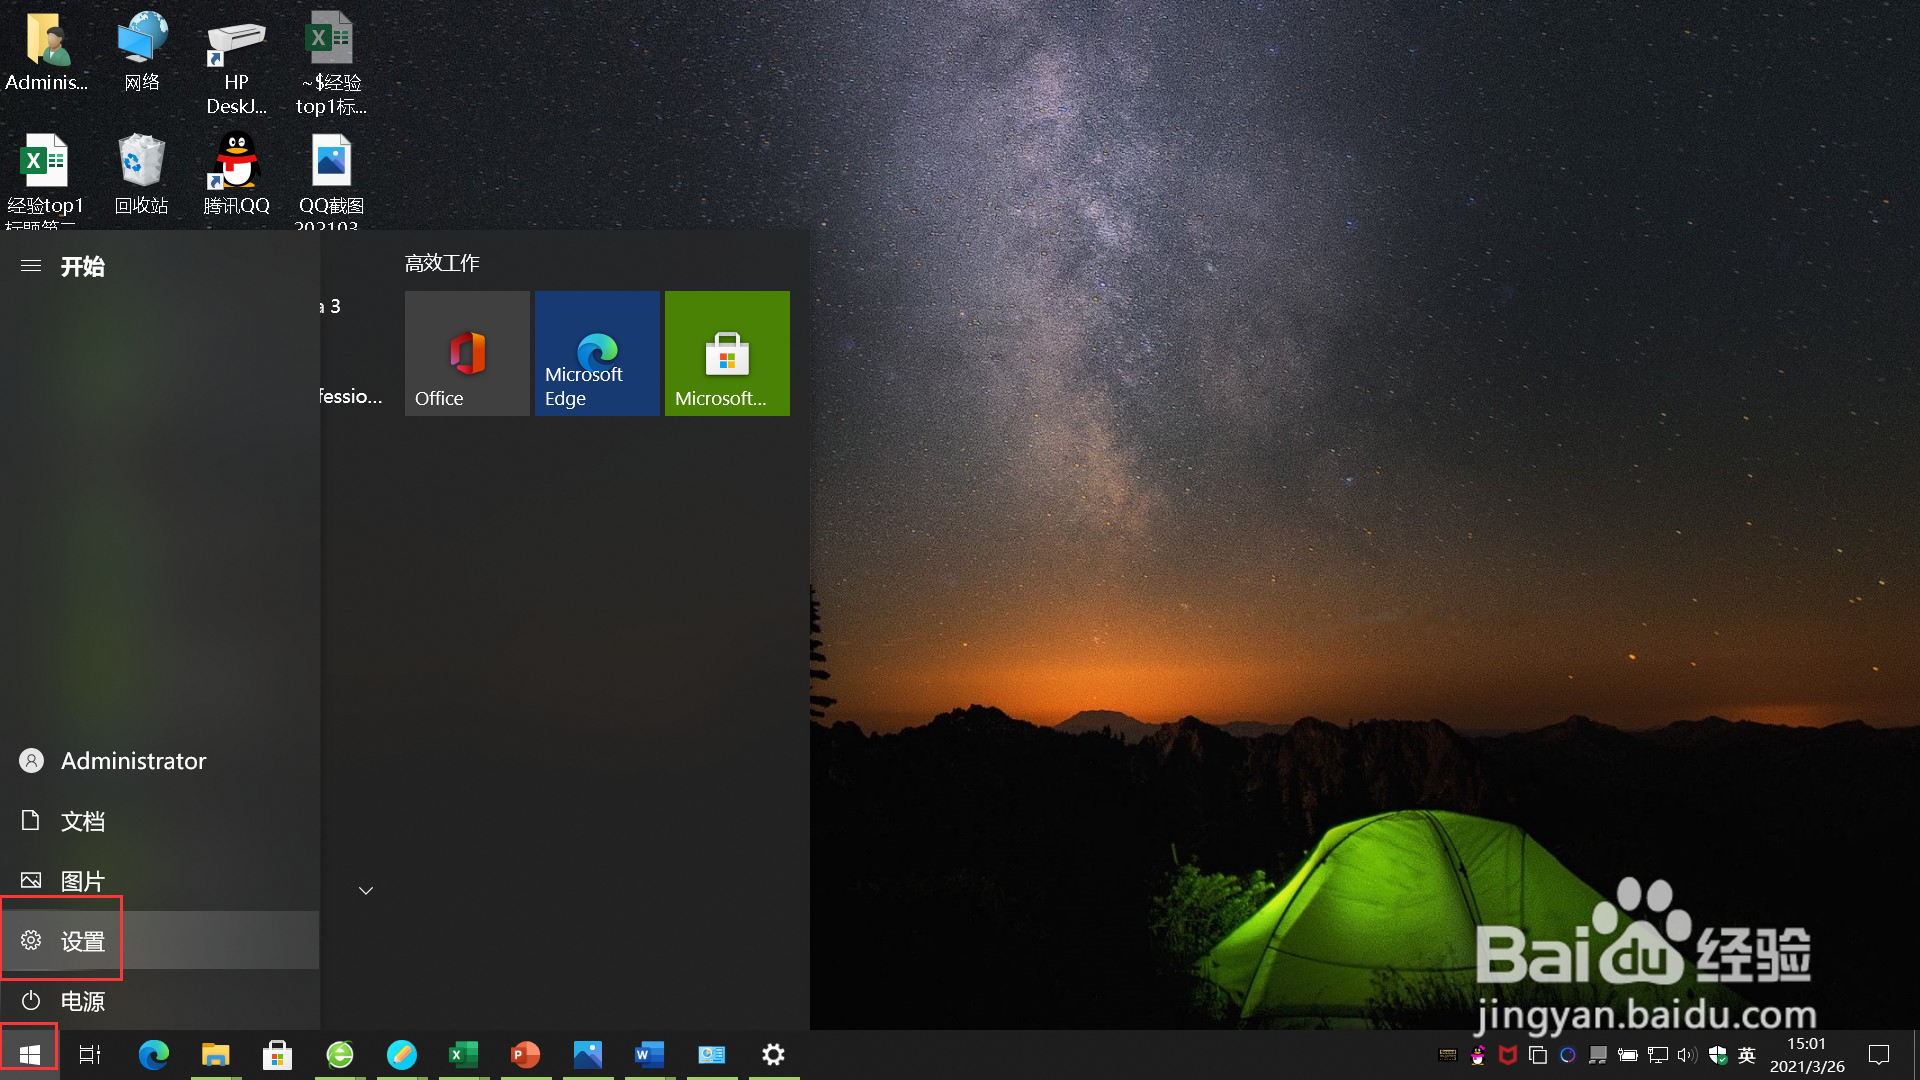Viewport: 1920px width, 1080px height.
Task: Open the green 360 browser taskbar icon
Action: pyautogui.click(x=340, y=1054)
